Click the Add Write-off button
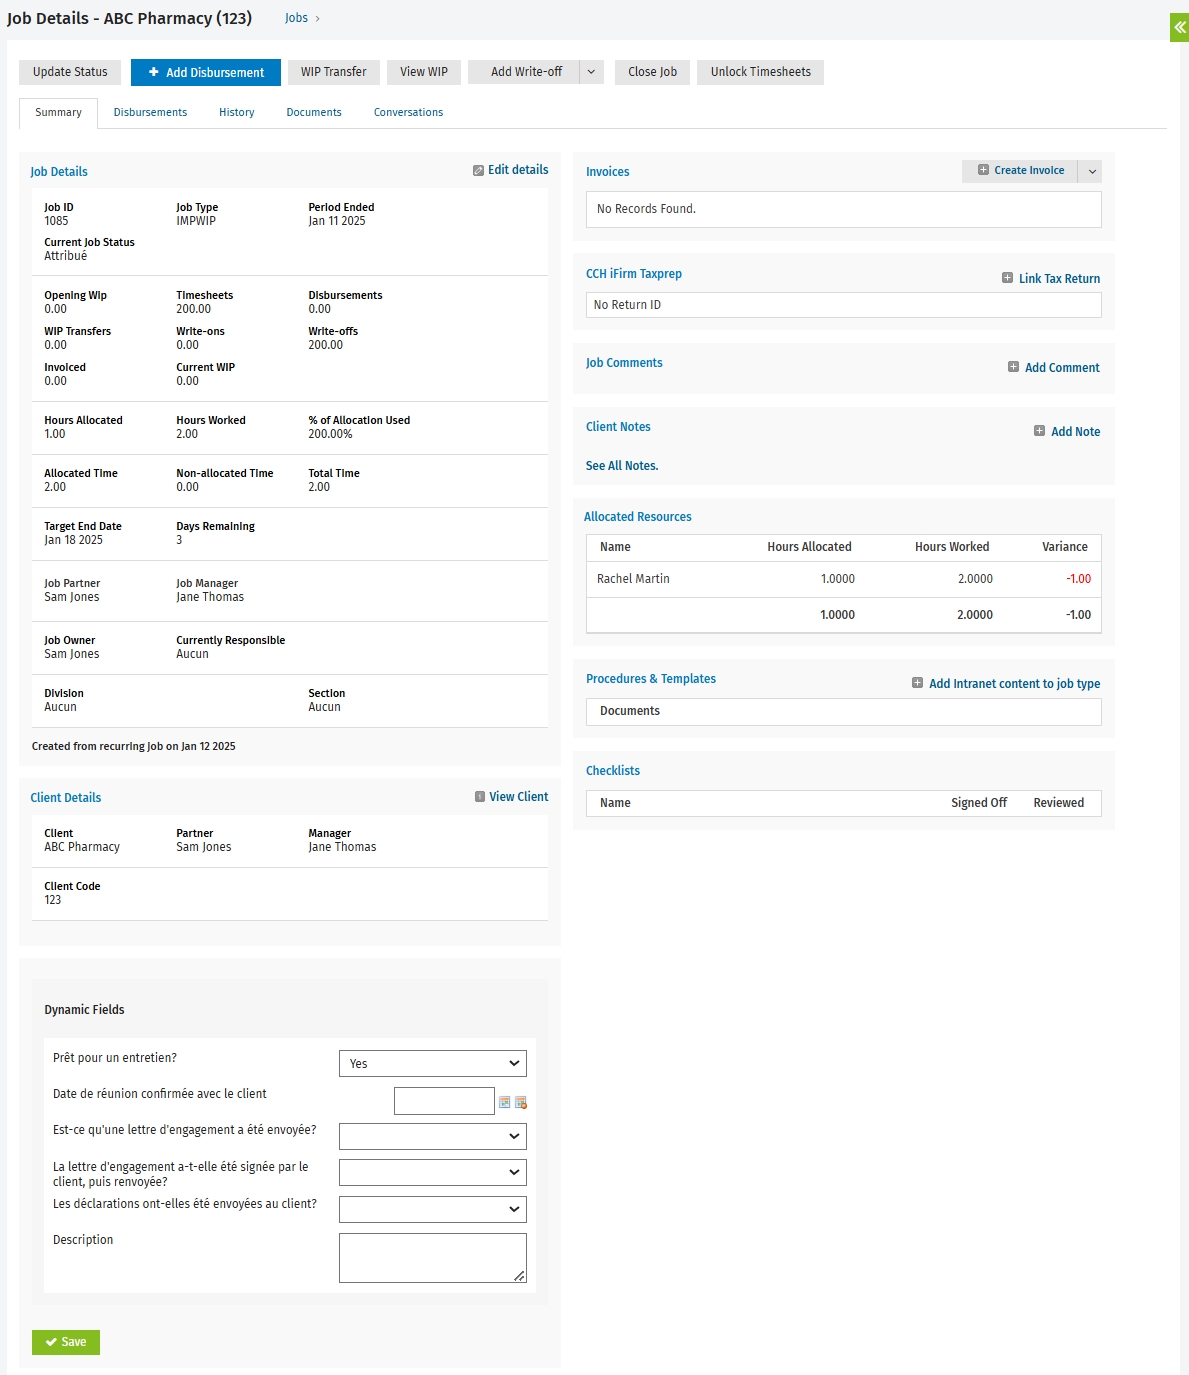The width and height of the screenshot is (1189, 1375). [524, 72]
